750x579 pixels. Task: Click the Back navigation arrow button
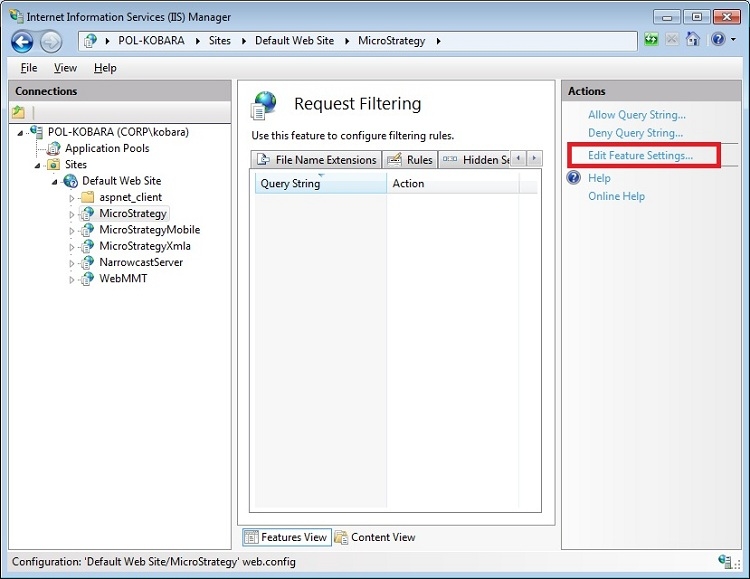point(22,41)
